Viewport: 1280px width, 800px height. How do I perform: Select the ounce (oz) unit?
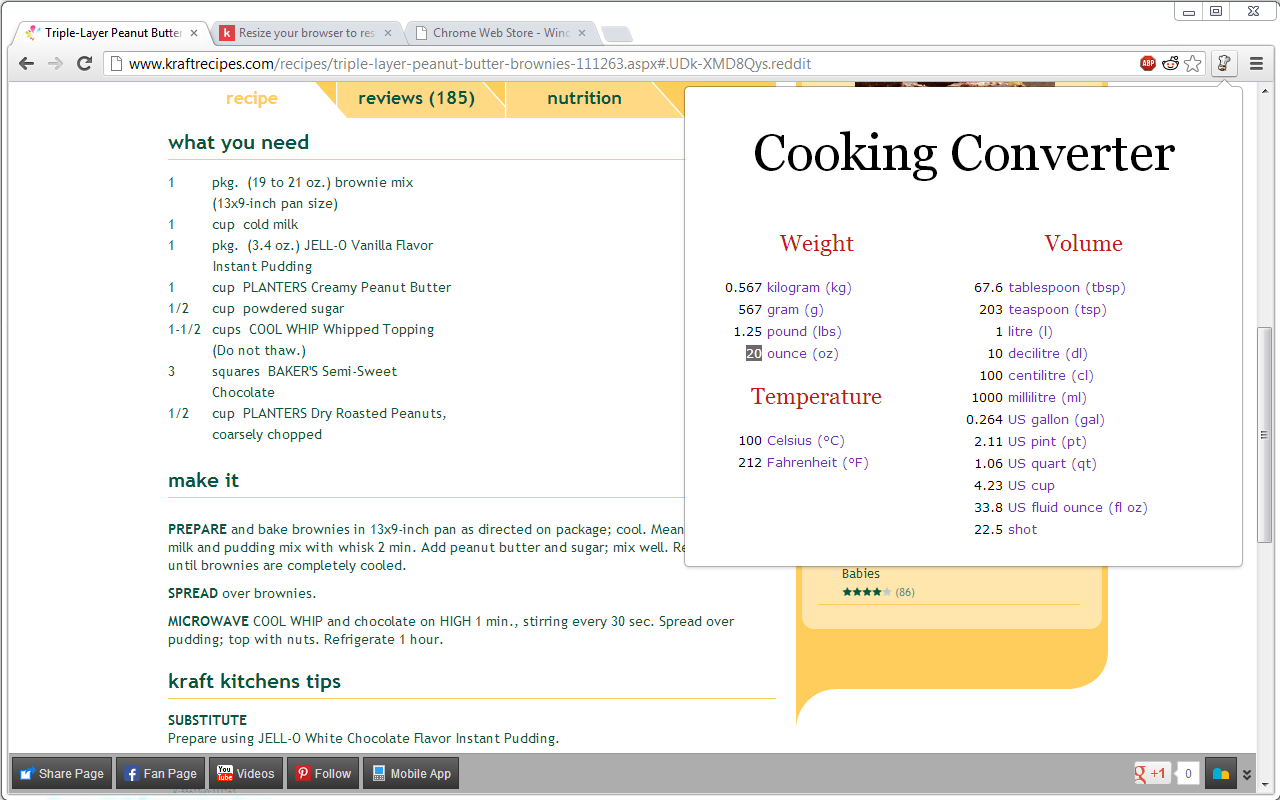(x=803, y=353)
